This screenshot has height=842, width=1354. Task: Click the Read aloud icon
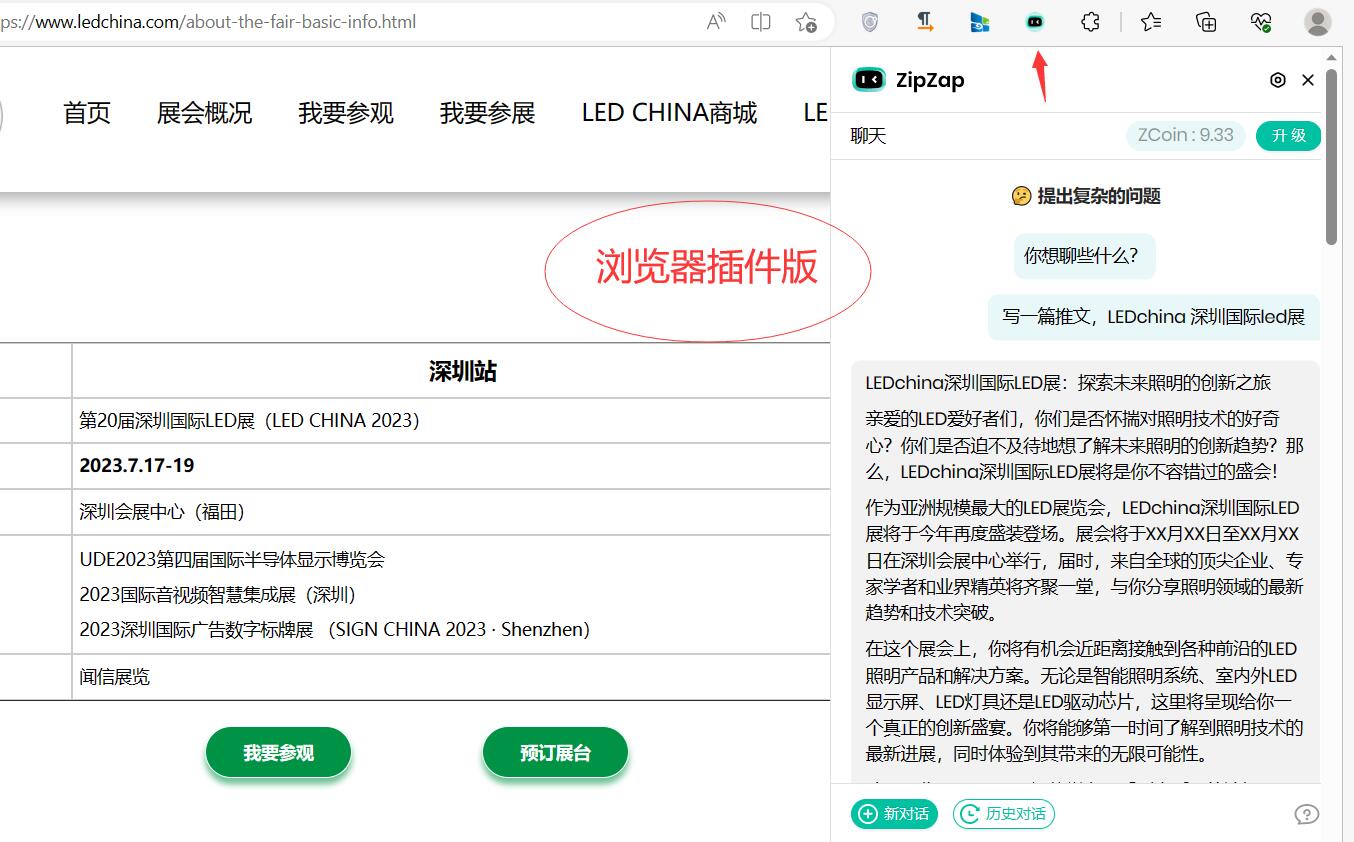pos(716,22)
